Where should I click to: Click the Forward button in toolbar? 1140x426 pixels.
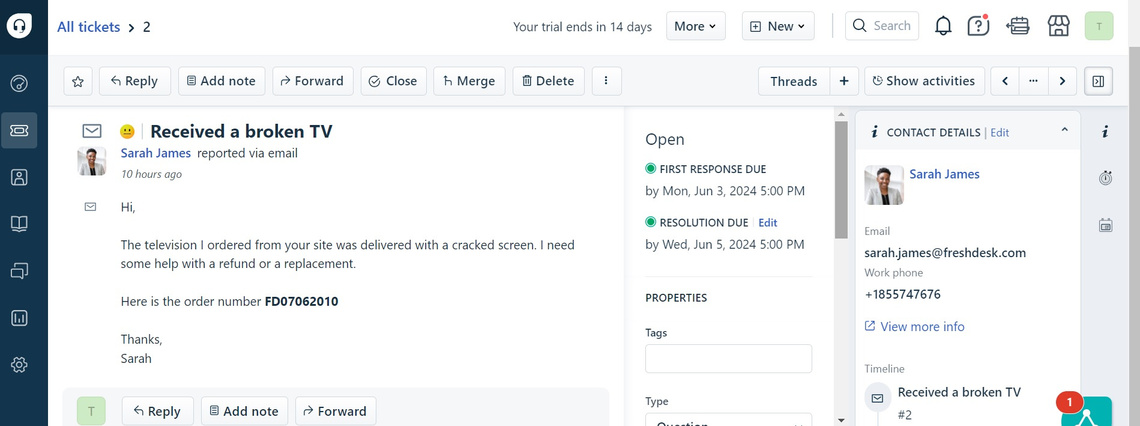point(311,81)
